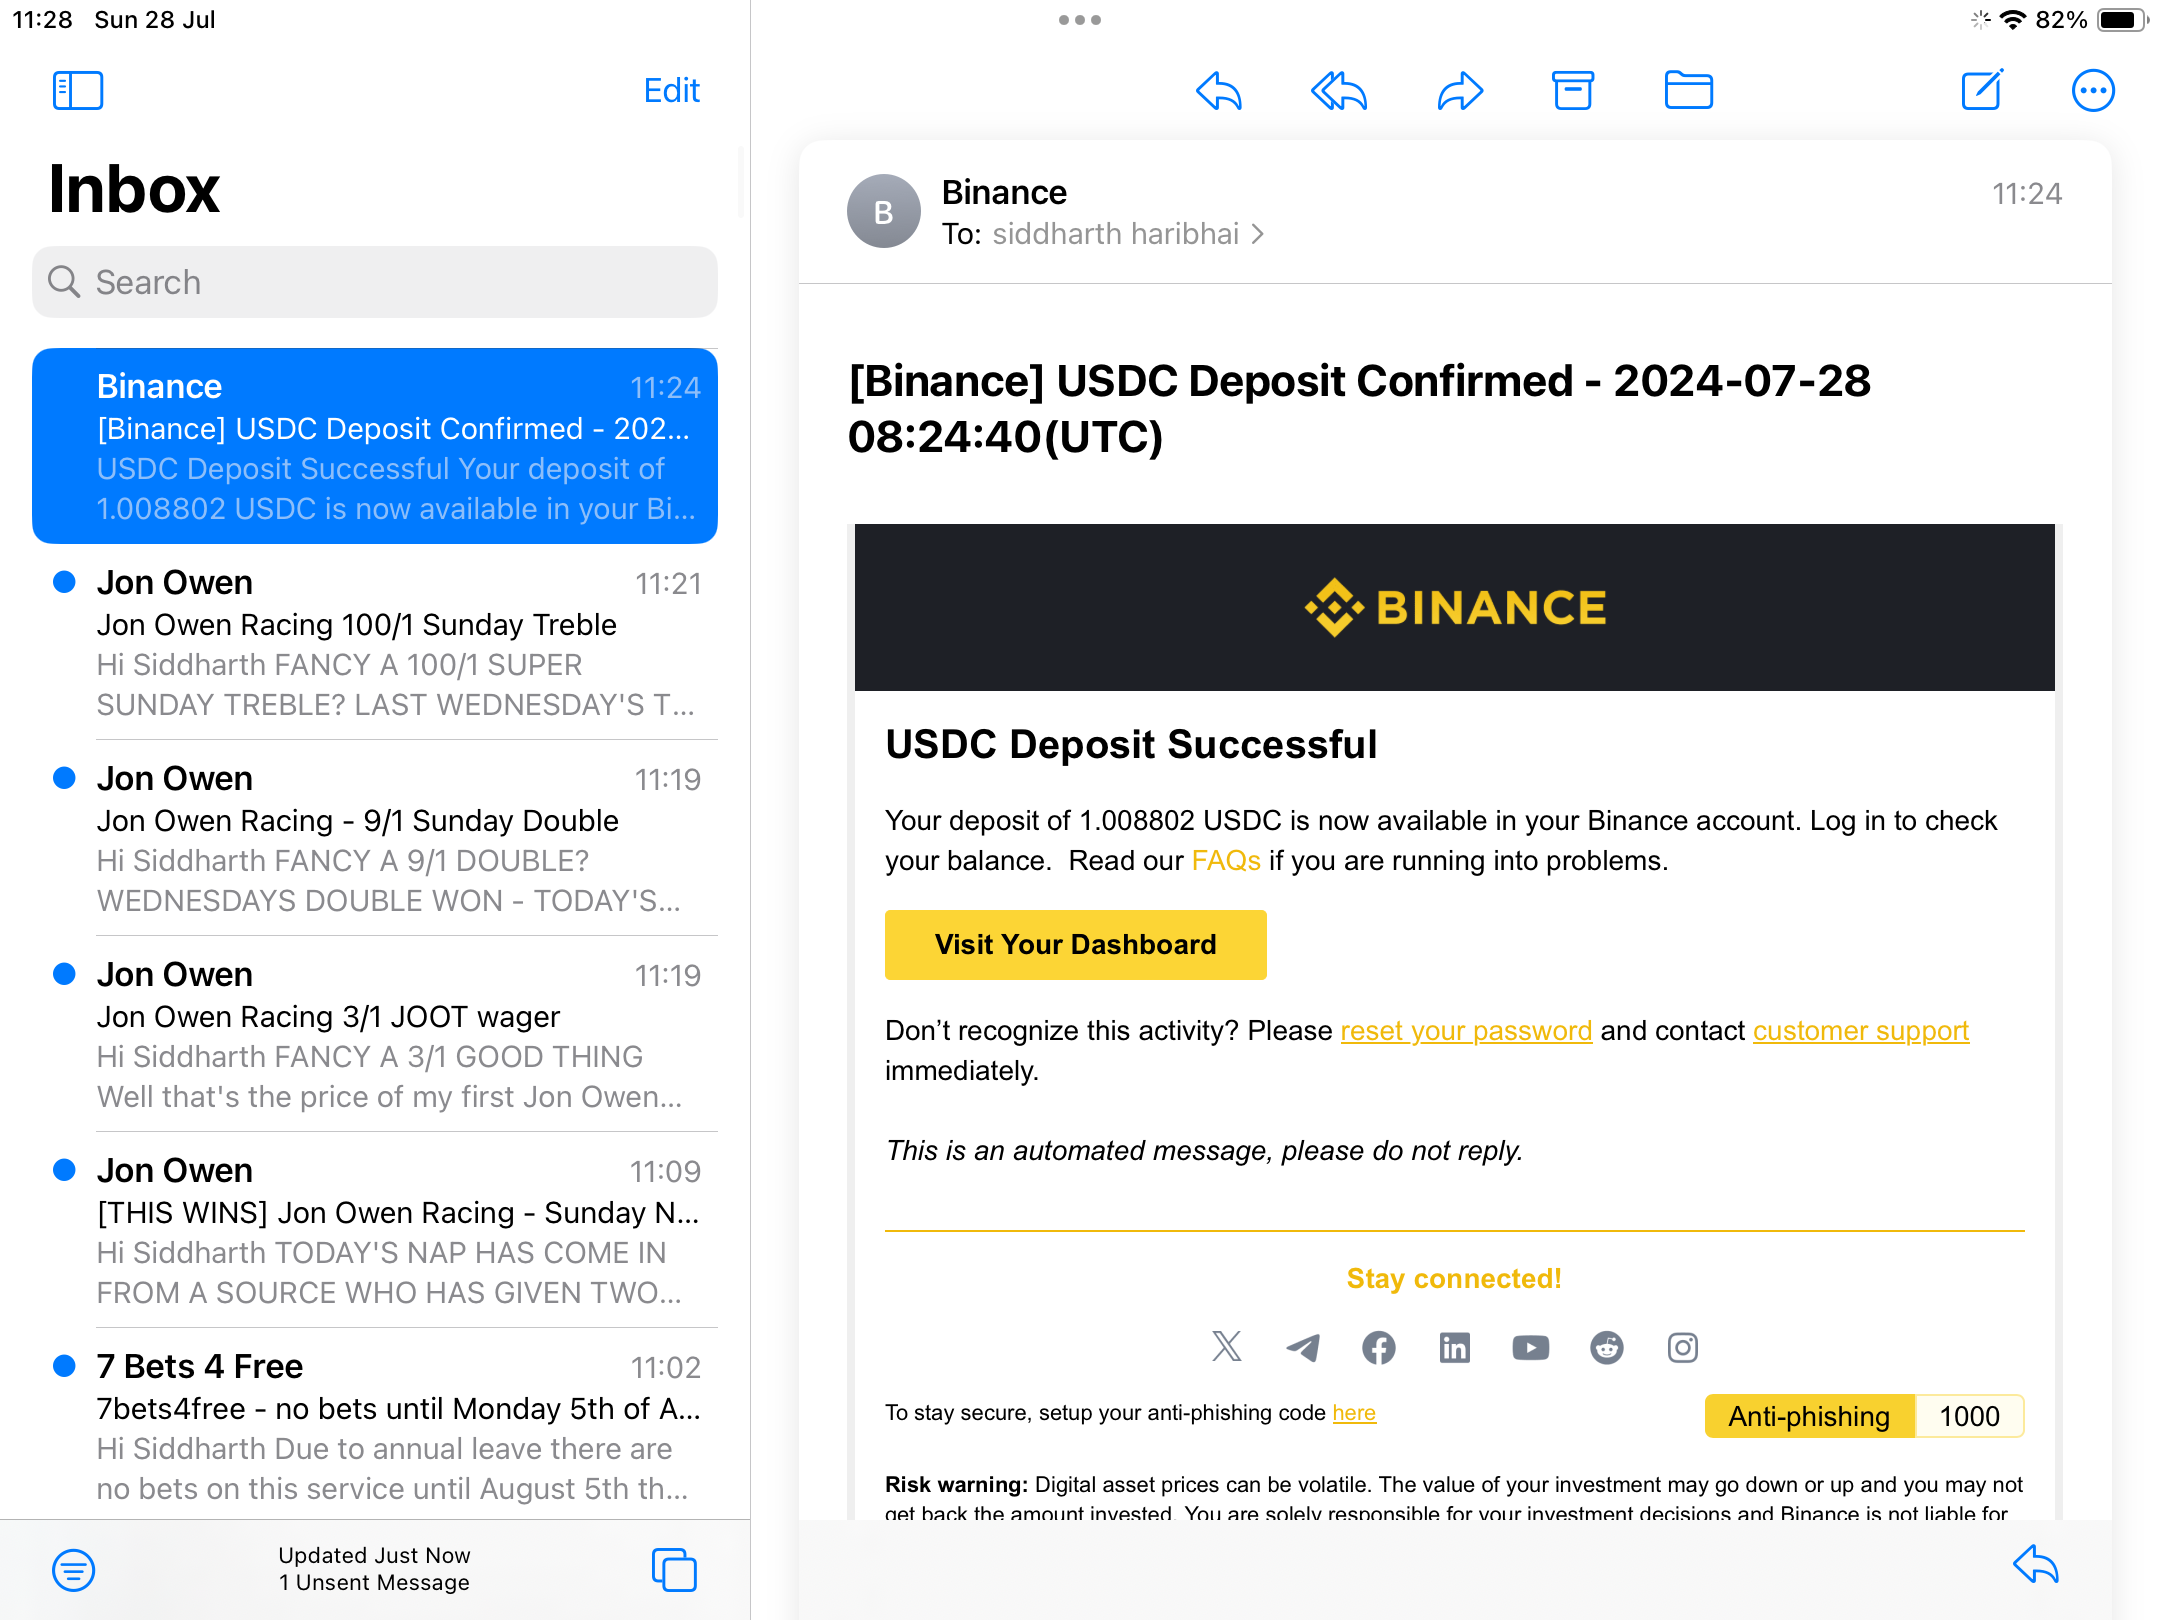Screen dimensions: 2160x1620
Task: Click the Binance logo banner
Action: pyautogui.click(x=1455, y=608)
